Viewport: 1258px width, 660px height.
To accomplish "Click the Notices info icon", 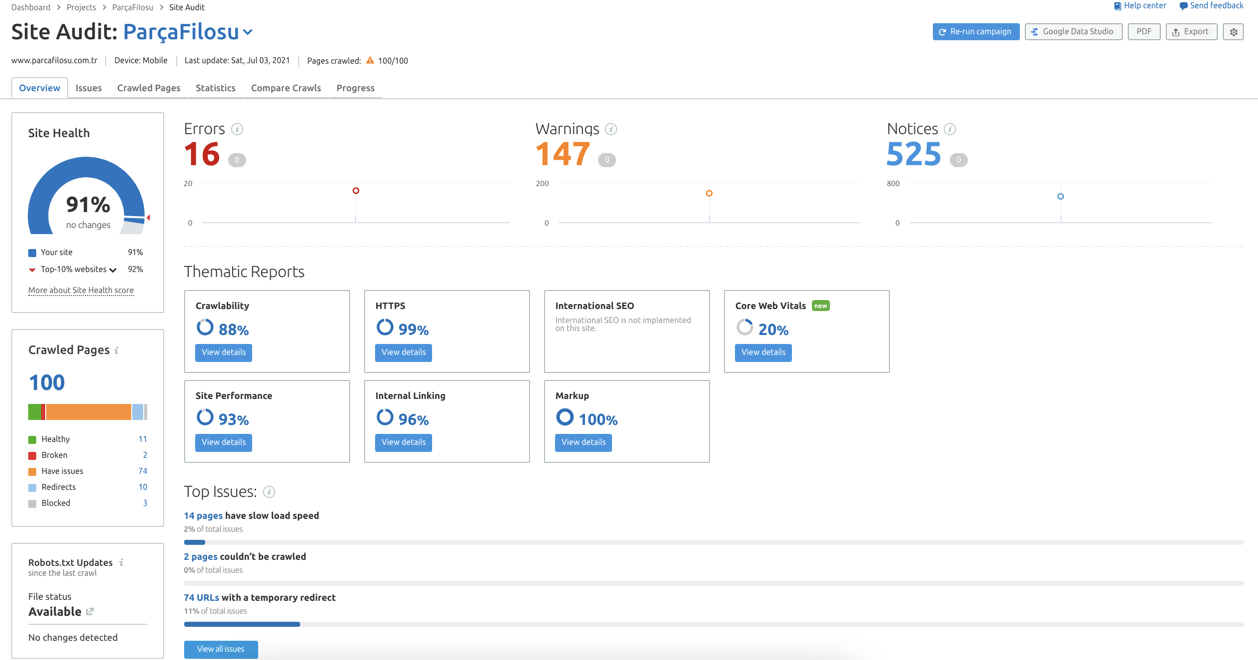I will 950,129.
